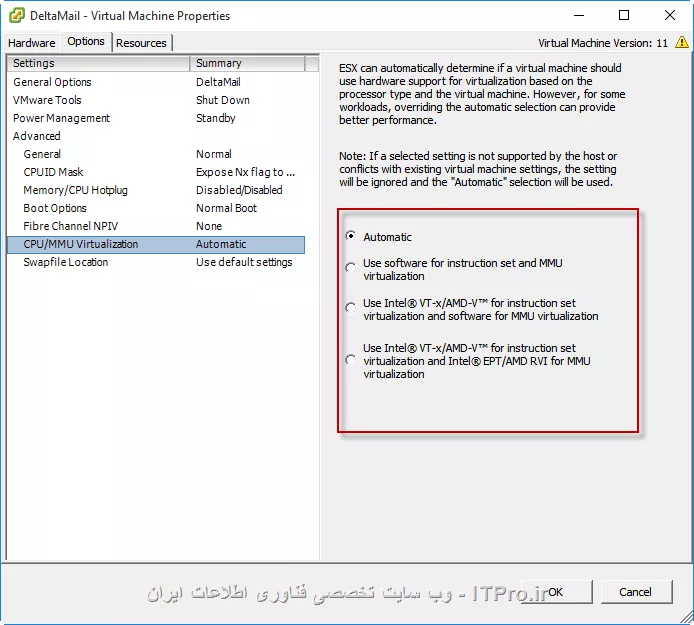Select General under Advanced
694x625 pixels.
tap(156, 154)
